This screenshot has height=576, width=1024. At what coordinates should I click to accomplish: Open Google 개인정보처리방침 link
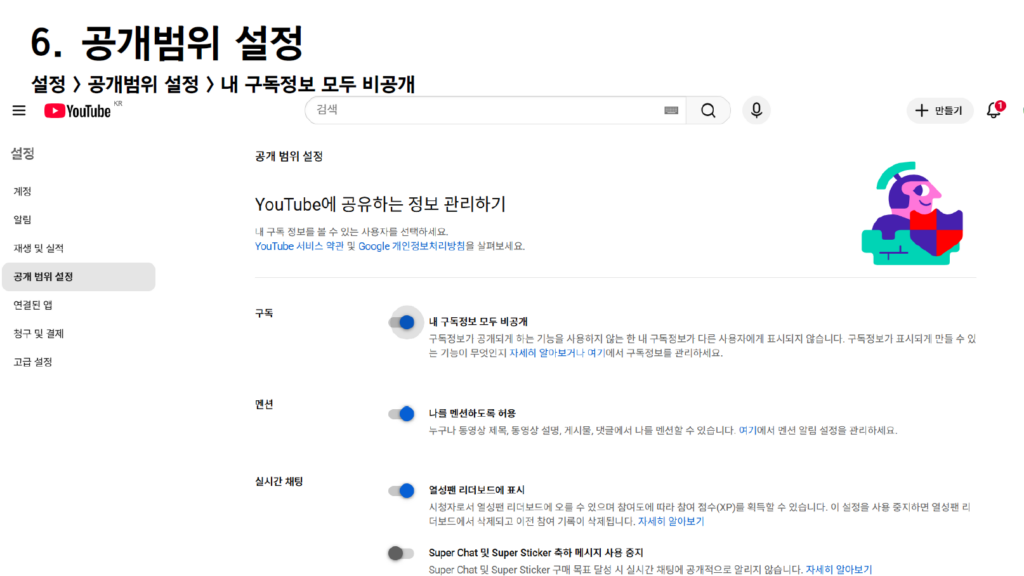coord(412,246)
